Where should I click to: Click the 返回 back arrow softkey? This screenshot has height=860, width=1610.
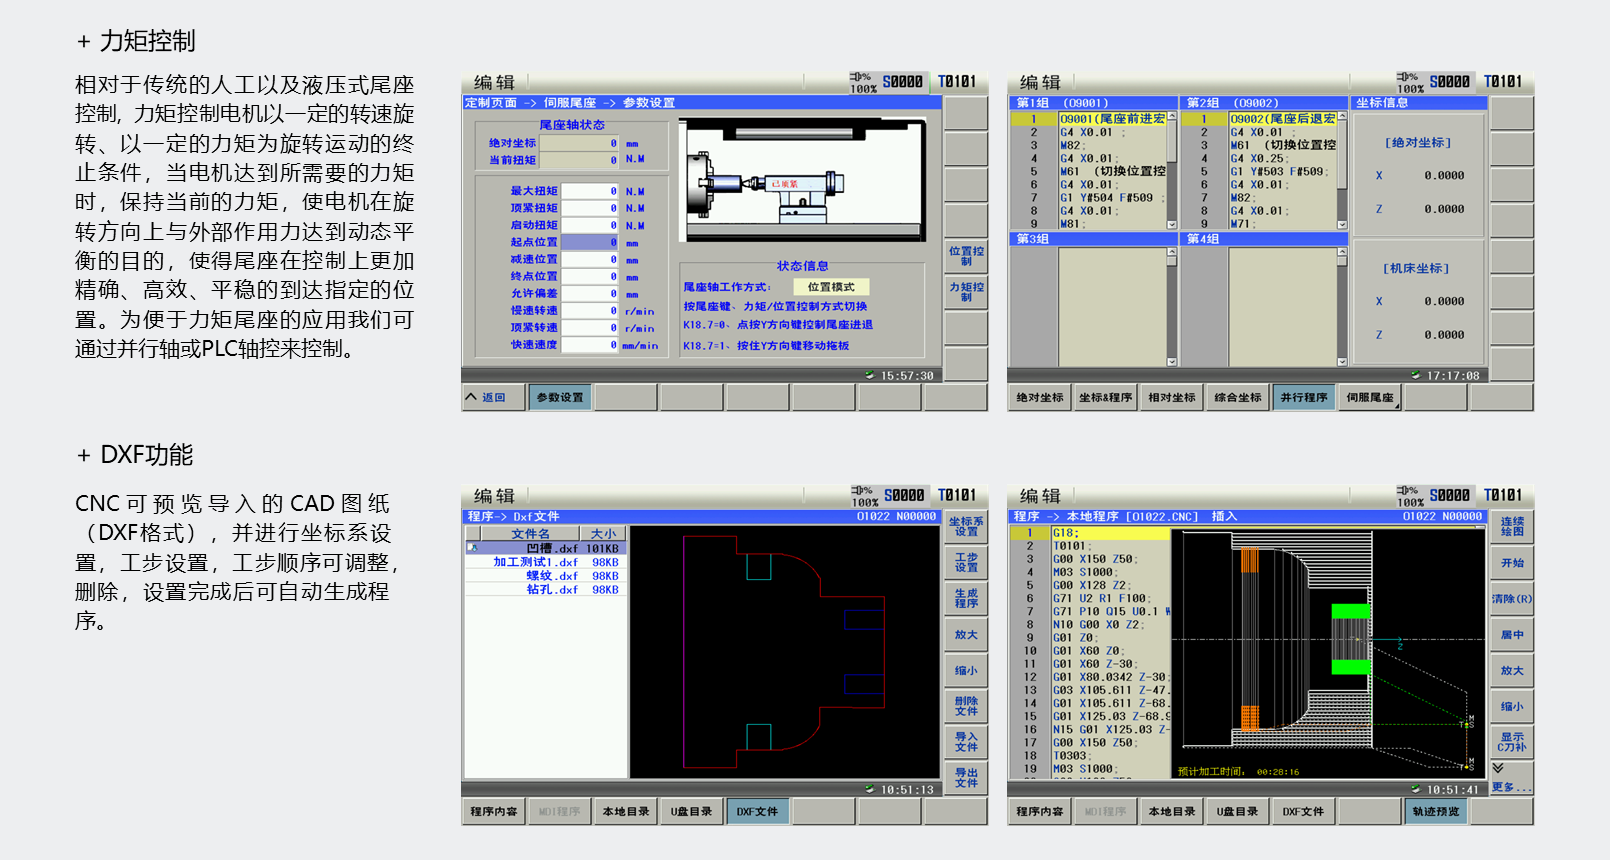tap(487, 398)
